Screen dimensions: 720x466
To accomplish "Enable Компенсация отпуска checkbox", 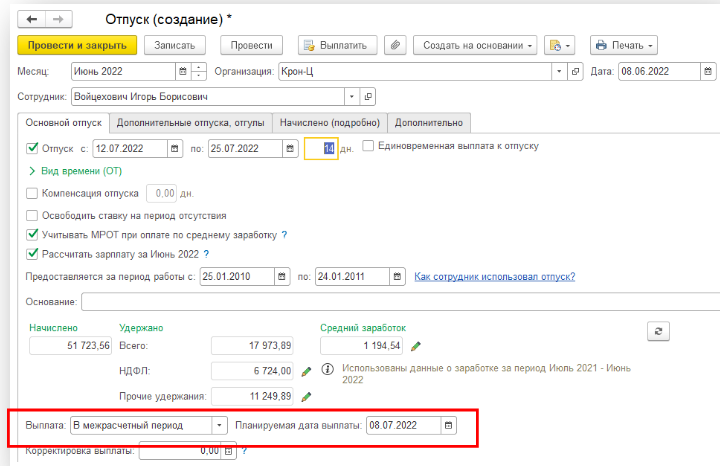I will (x=32, y=193).
